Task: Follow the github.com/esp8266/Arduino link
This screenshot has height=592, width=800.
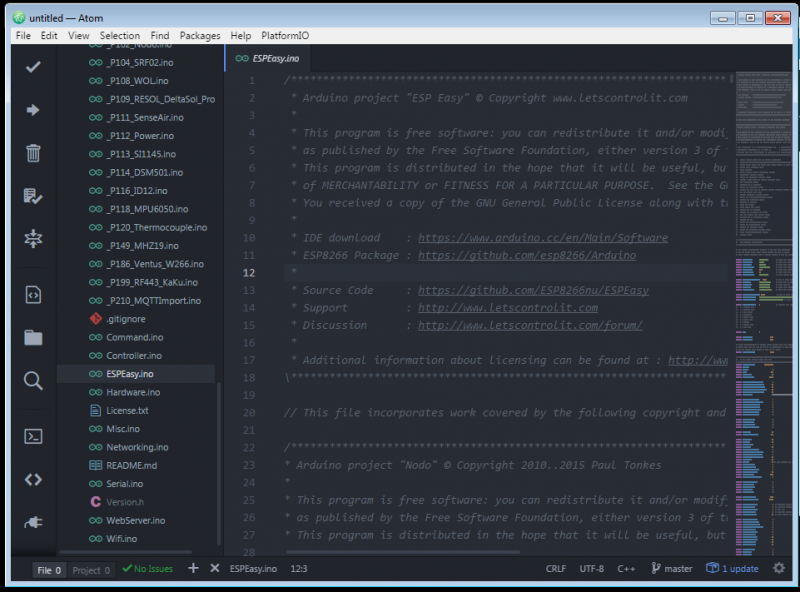Action: (x=527, y=255)
